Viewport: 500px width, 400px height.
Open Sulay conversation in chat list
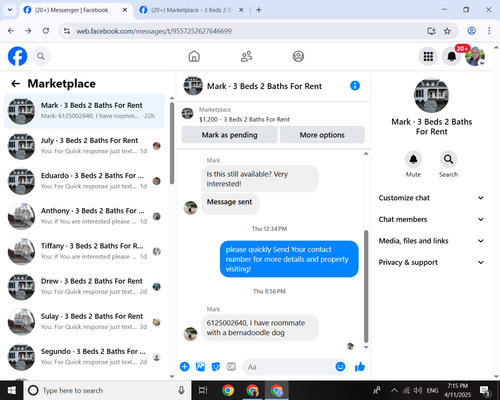[x=84, y=322]
